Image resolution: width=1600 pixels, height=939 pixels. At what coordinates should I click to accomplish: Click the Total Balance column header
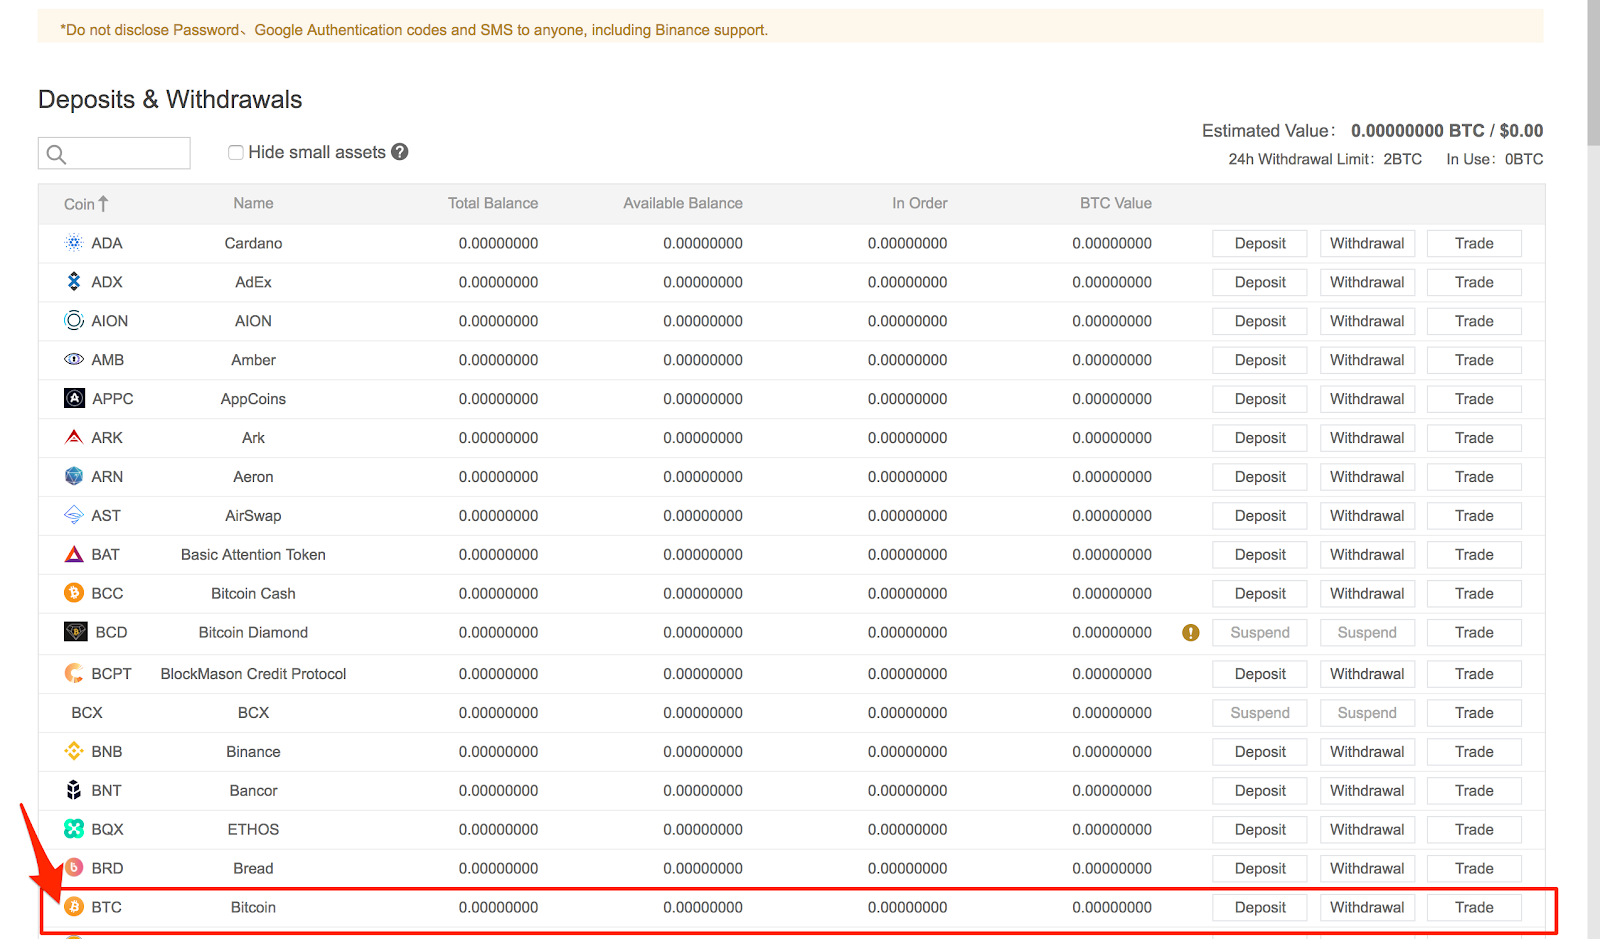click(x=493, y=204)
